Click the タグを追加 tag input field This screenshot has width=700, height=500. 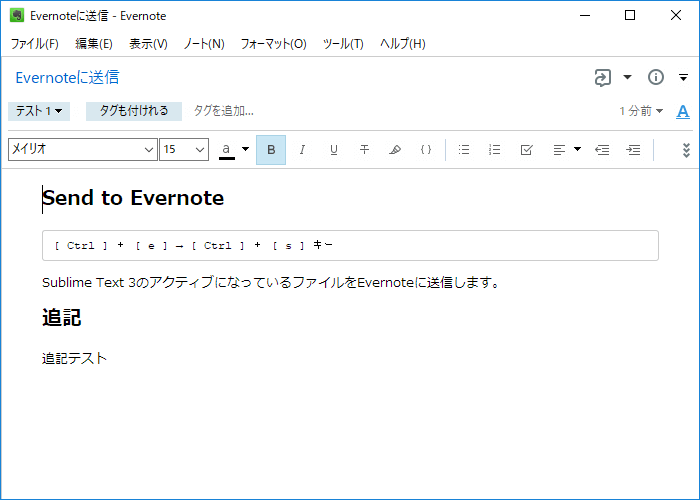tap(224, 111)
